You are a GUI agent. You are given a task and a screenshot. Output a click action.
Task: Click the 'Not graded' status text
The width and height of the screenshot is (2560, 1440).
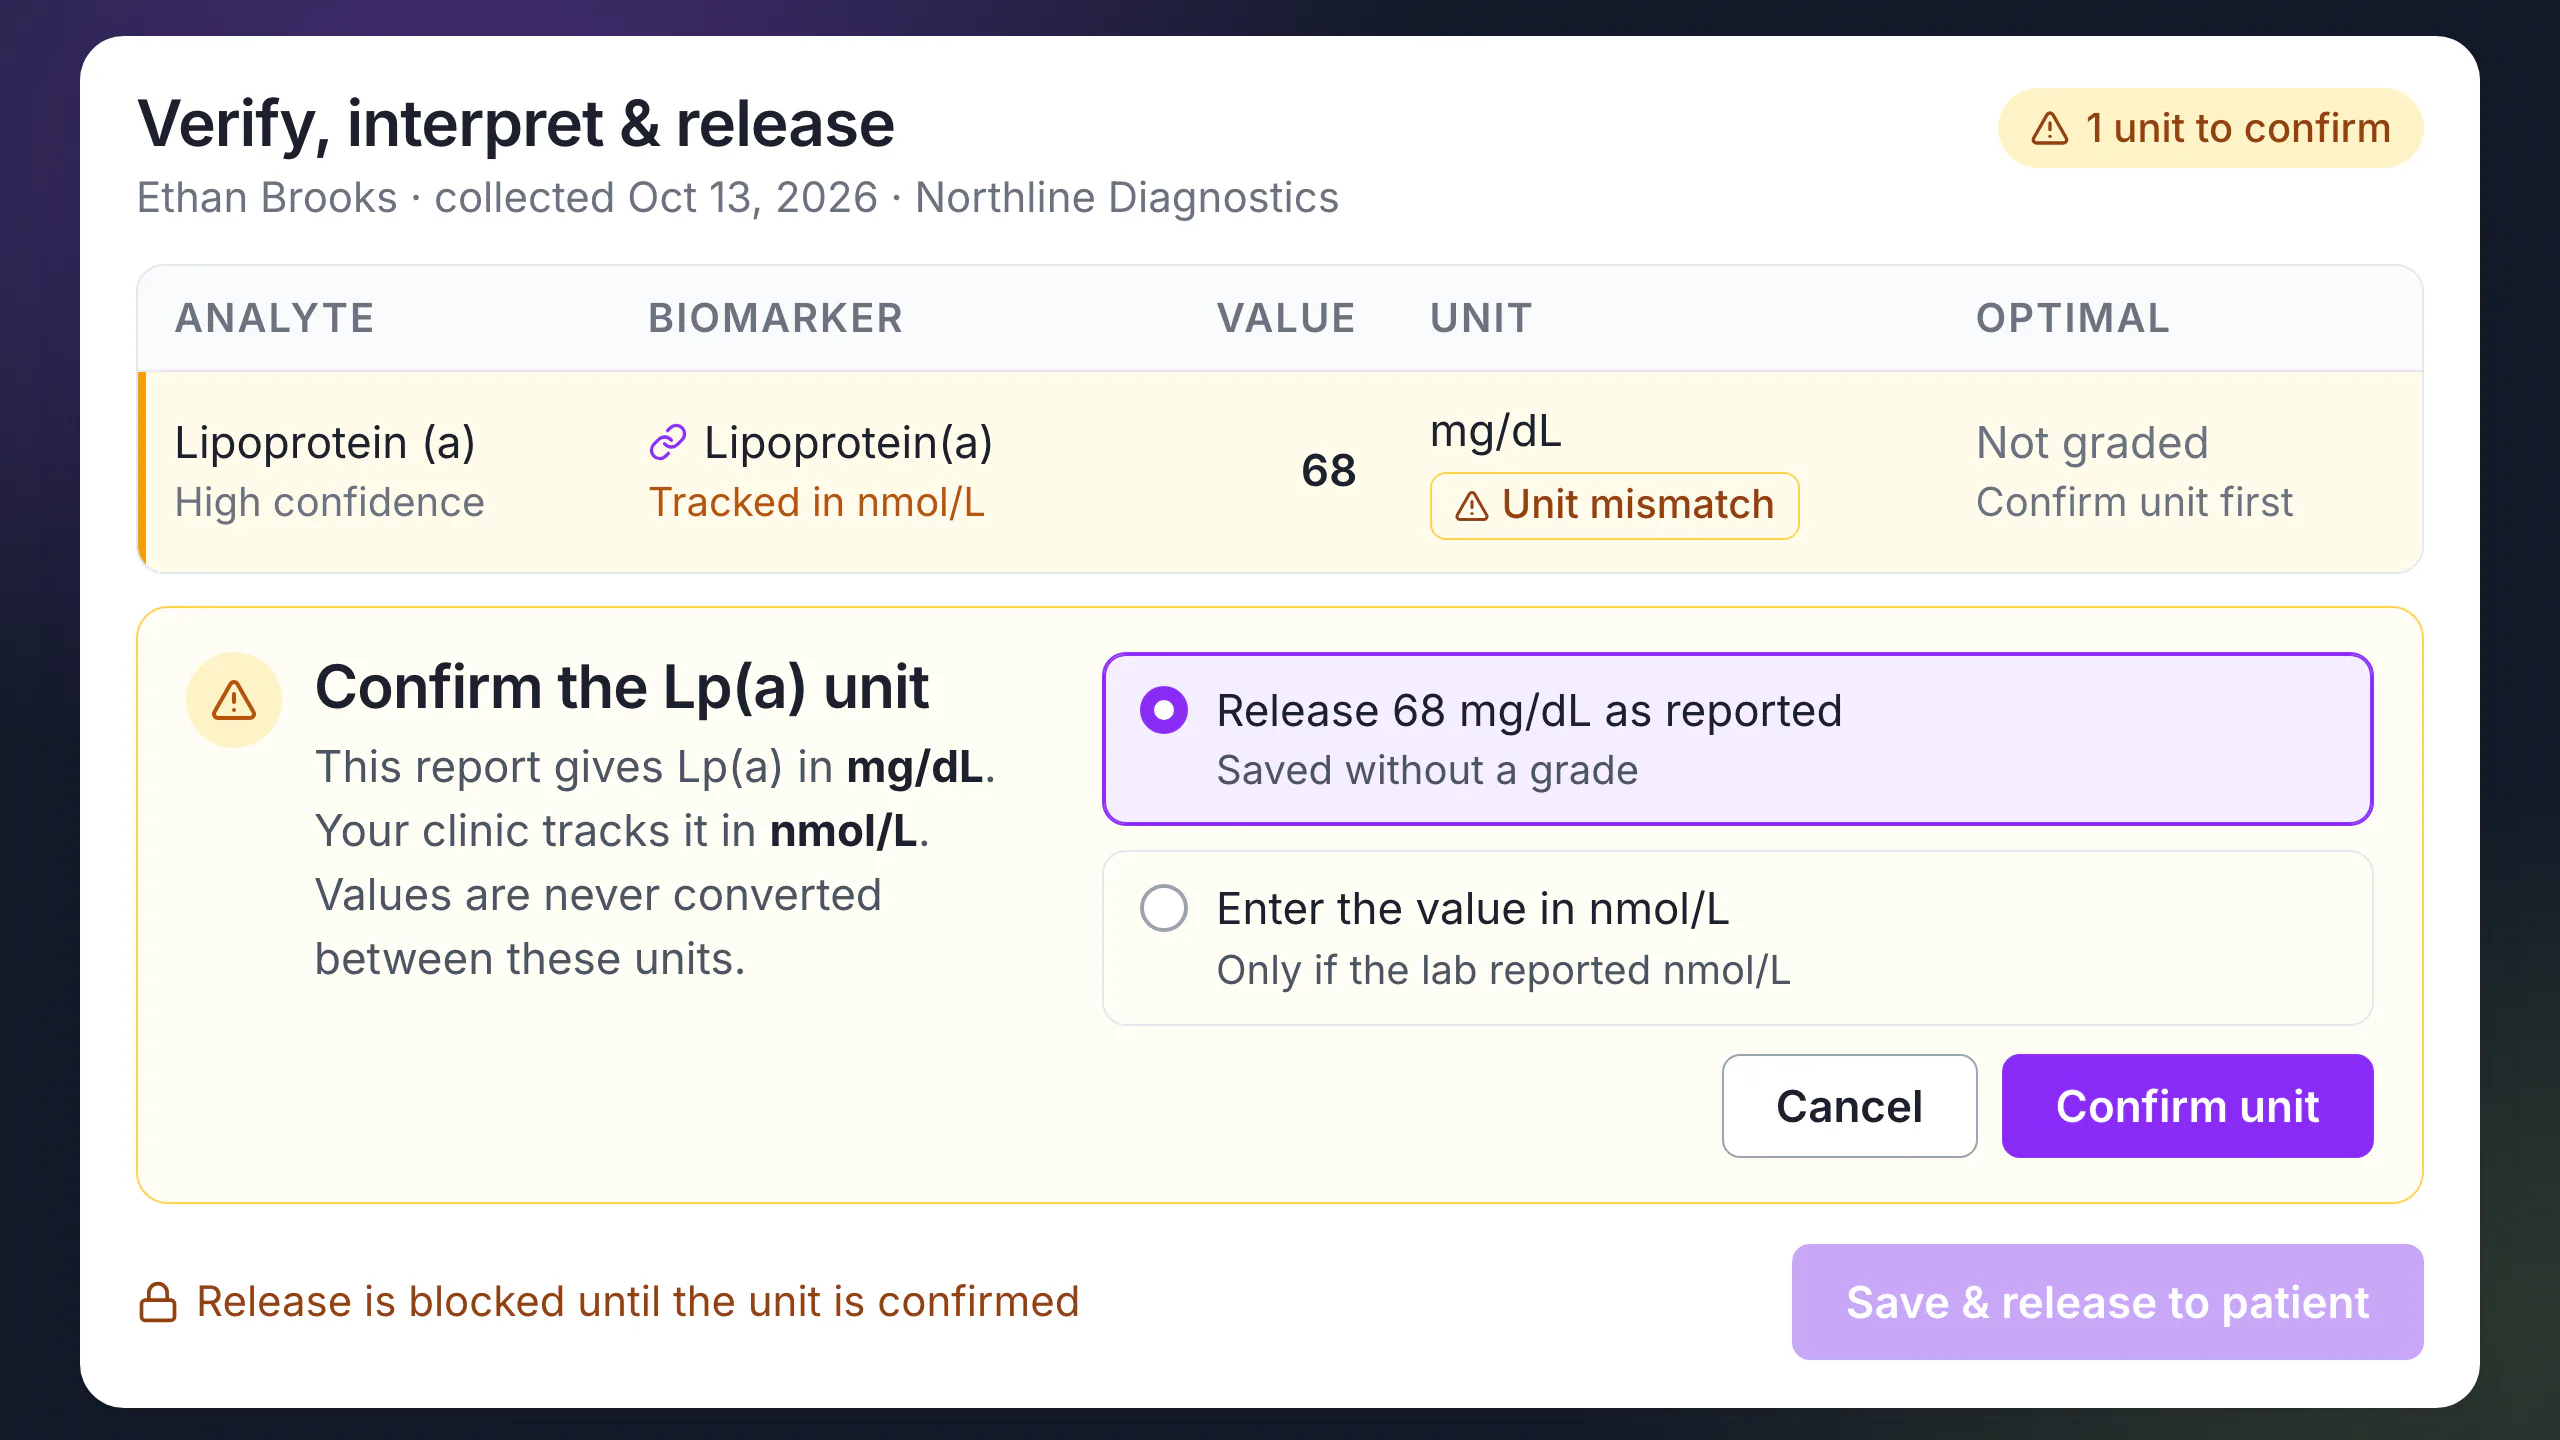click(x=2092, y=442)
